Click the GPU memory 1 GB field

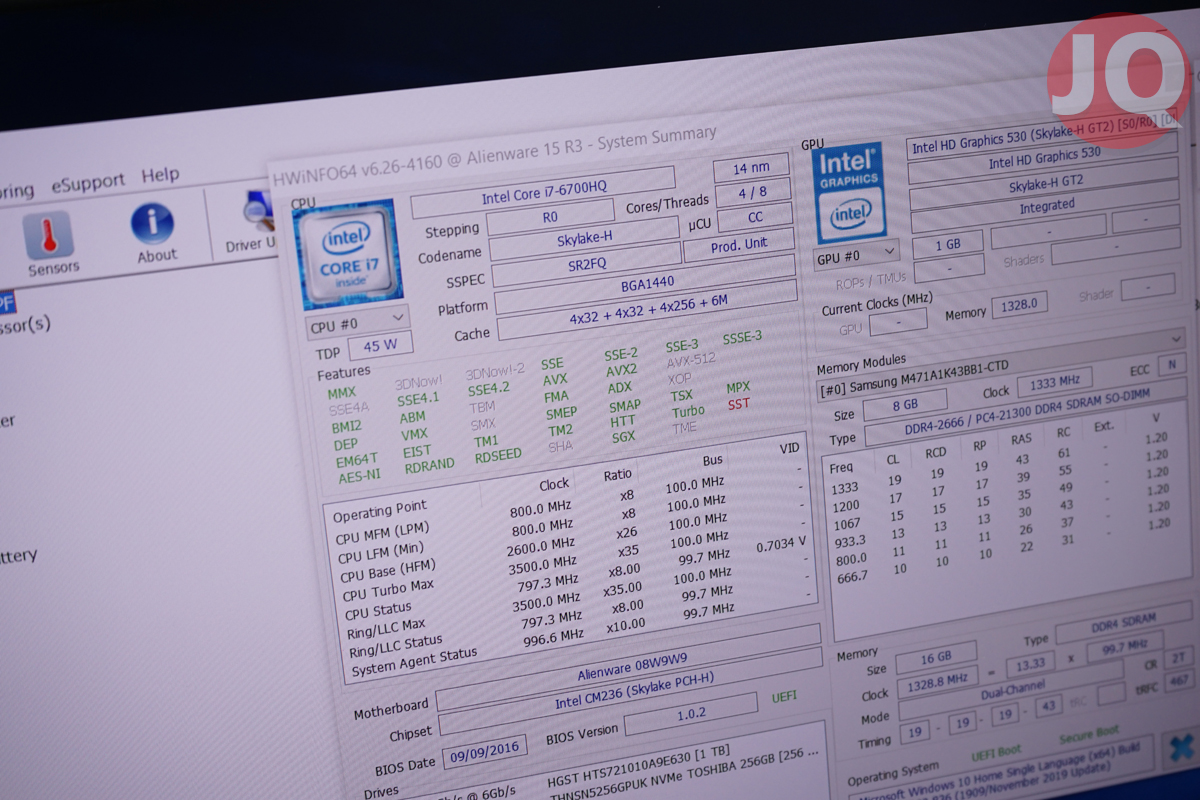[x=947, y=245]
